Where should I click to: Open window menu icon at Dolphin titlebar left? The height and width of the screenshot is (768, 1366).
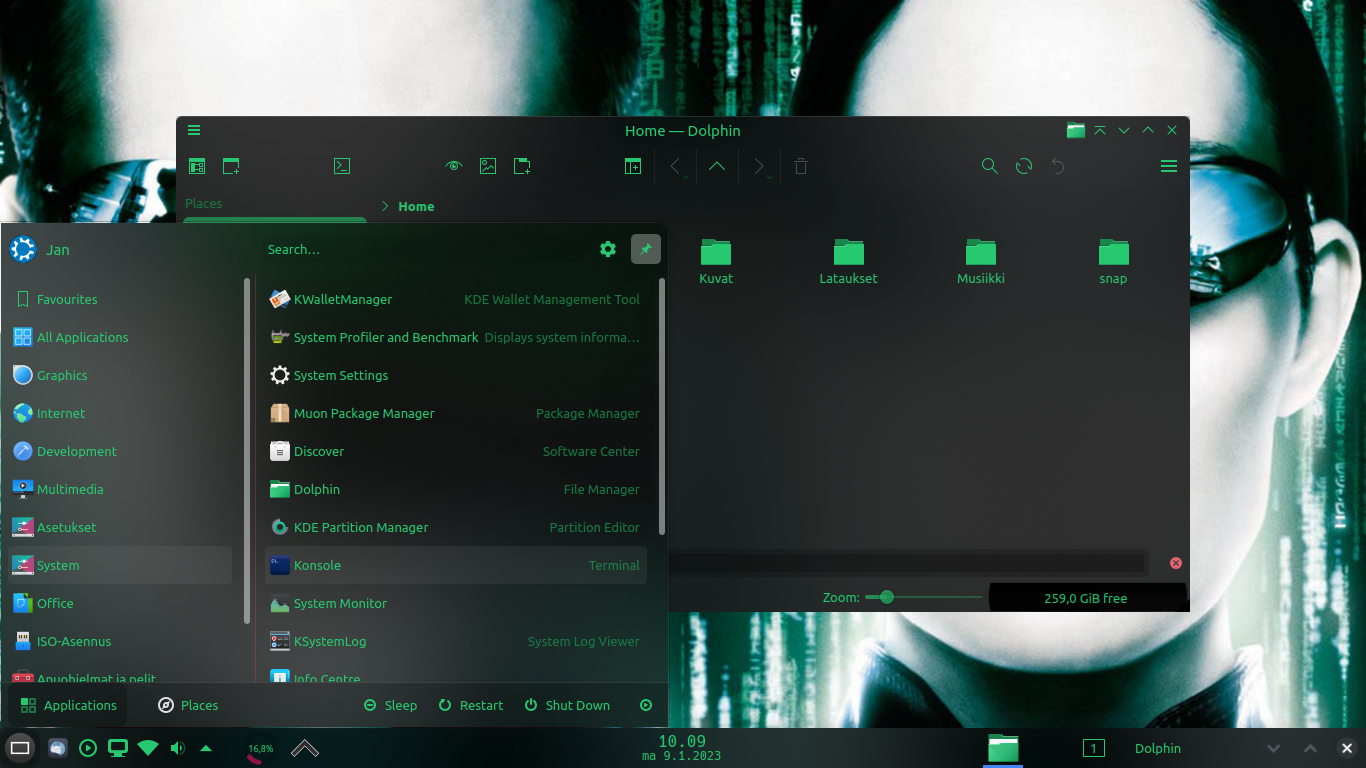(x=194, y=130)
